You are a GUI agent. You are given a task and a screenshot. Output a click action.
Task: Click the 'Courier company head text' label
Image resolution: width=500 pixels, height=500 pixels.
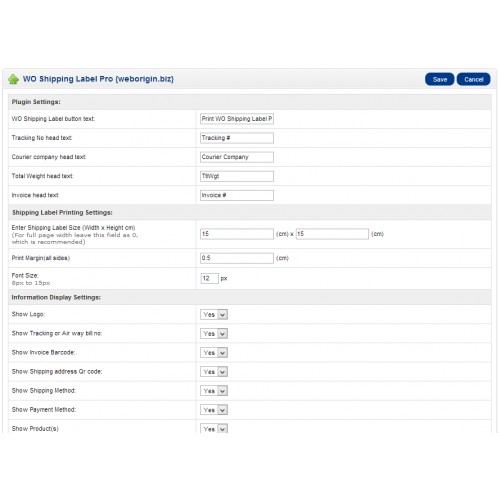(x=49, y=157)
